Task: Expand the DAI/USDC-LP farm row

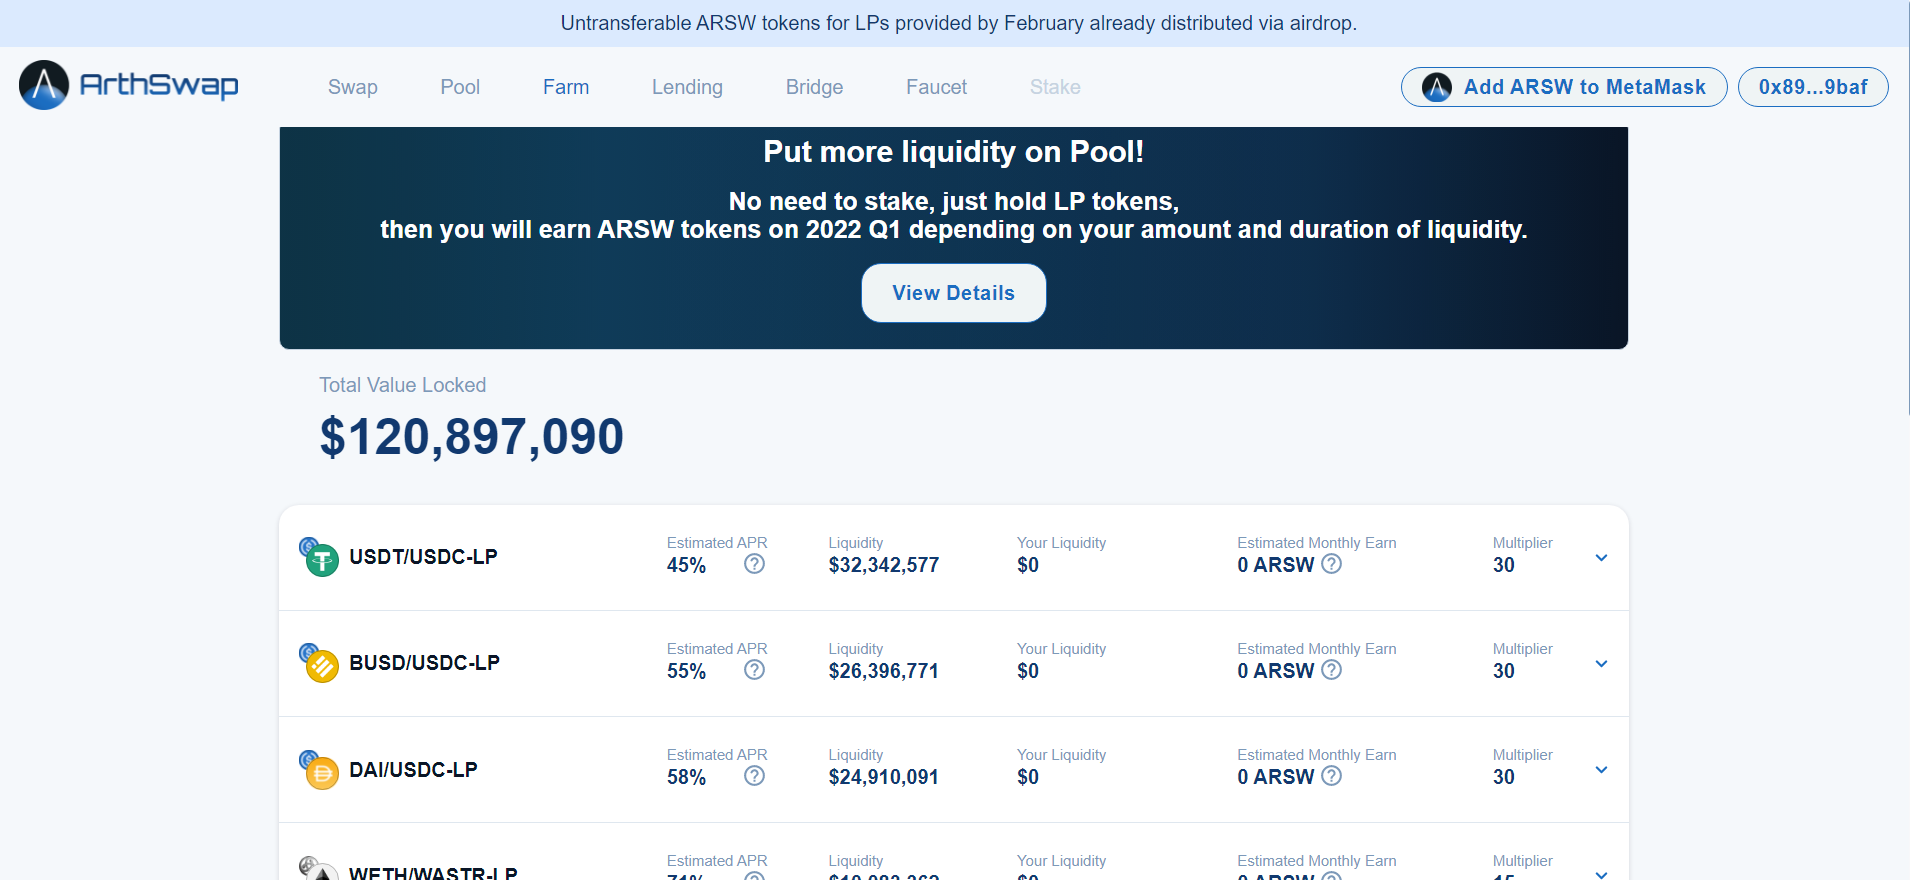Action: (x=1601, y=770)
